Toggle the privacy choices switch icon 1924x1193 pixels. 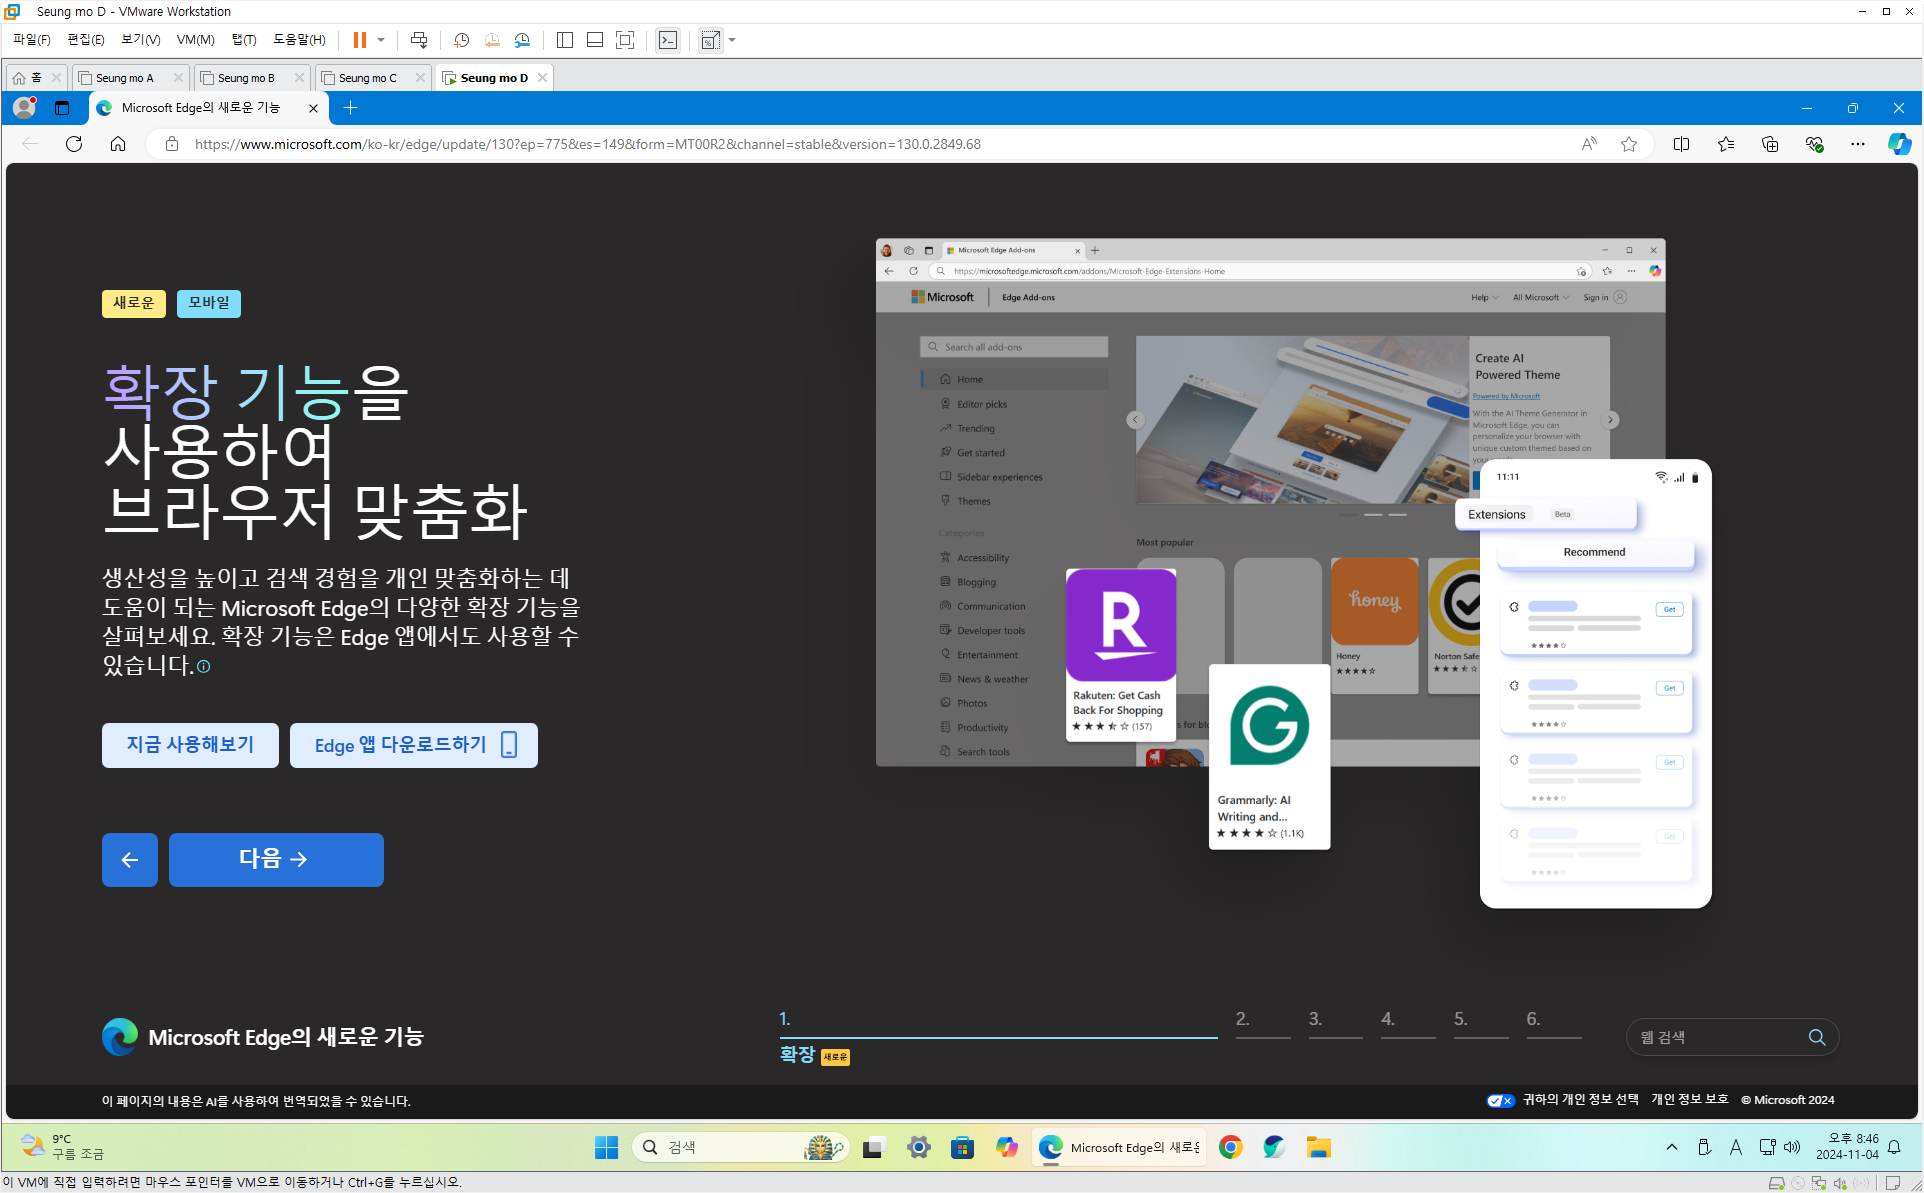pos(1500,1100)
